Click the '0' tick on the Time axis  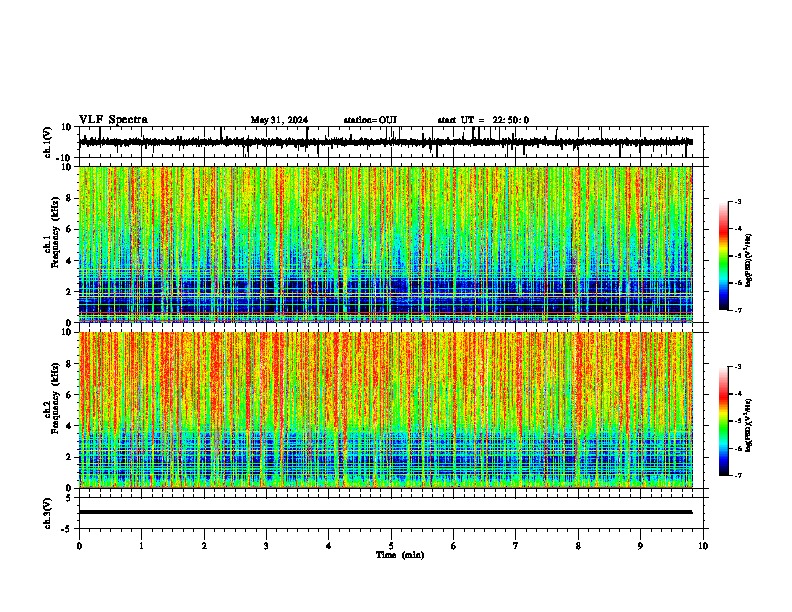(x=79, y=546)
